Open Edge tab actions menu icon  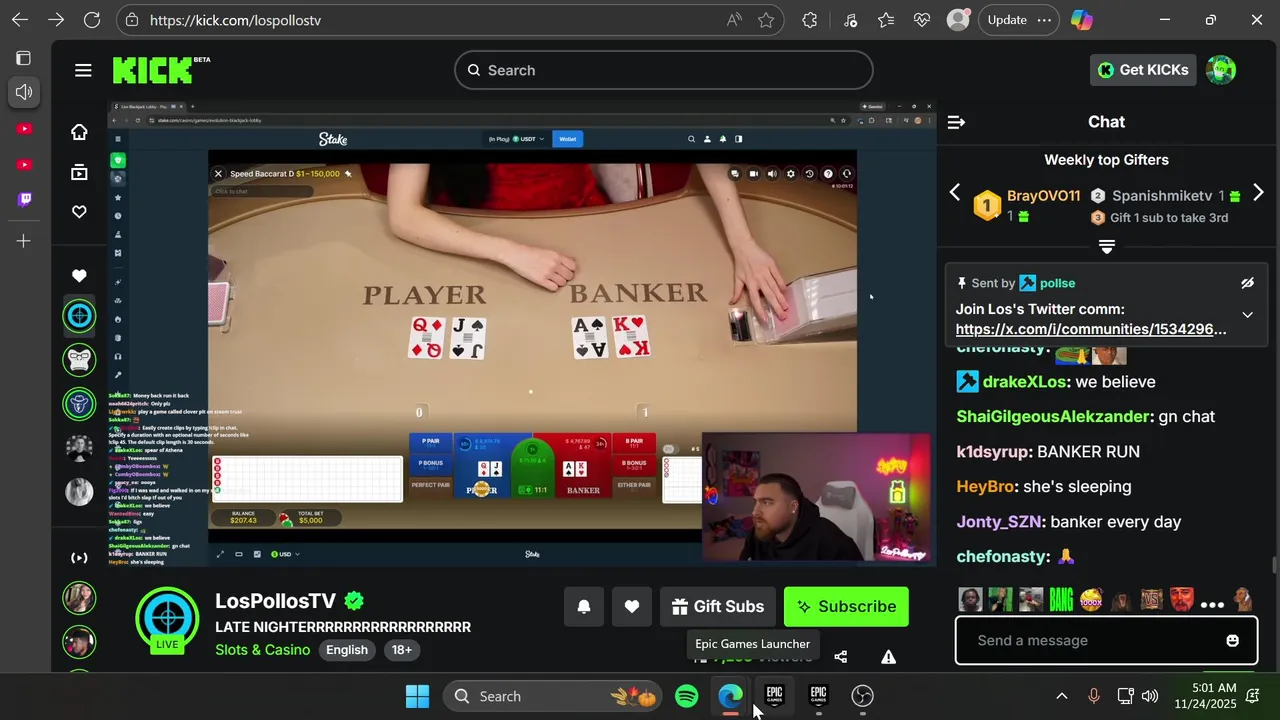(x=24, y=58)
